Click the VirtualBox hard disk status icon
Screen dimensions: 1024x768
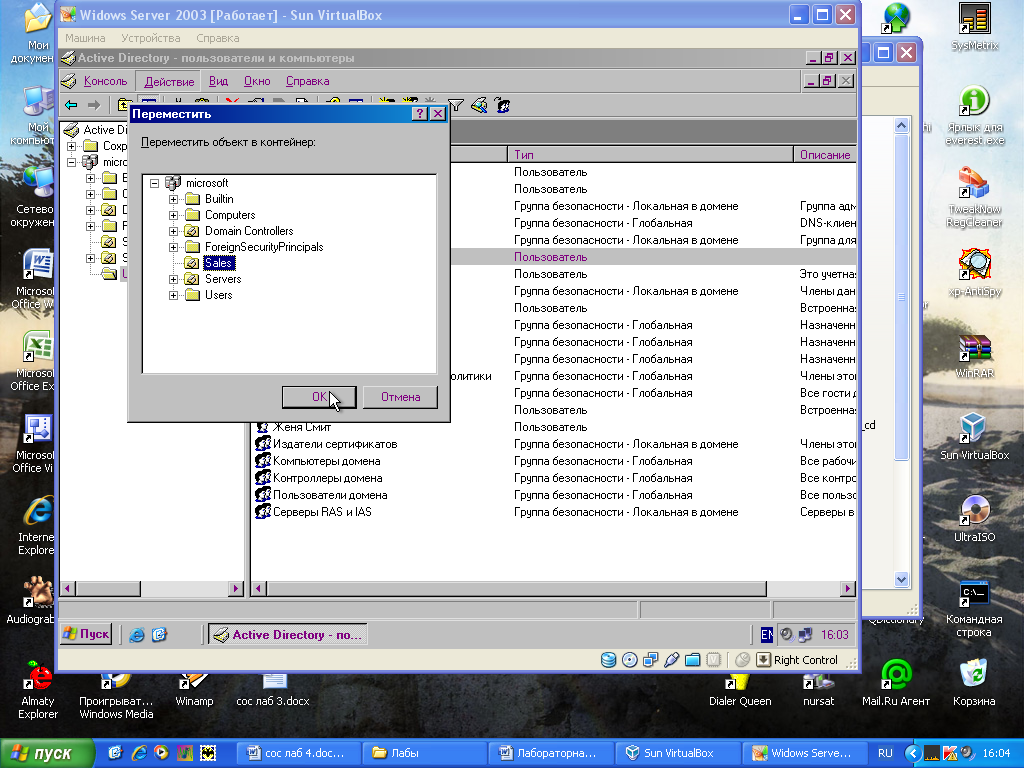pos(608,660)
